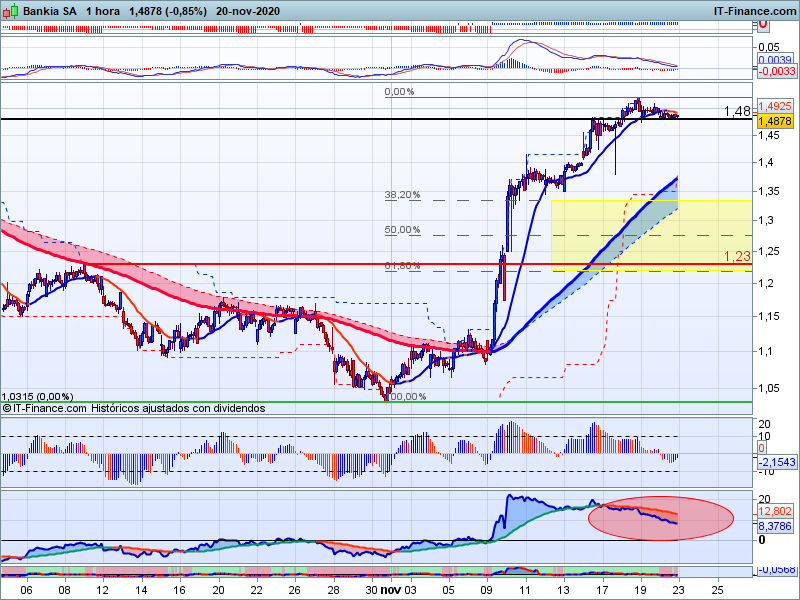800x600 pixels.
Task: Click the orange 1,4925 price tag
Action: 775,106
